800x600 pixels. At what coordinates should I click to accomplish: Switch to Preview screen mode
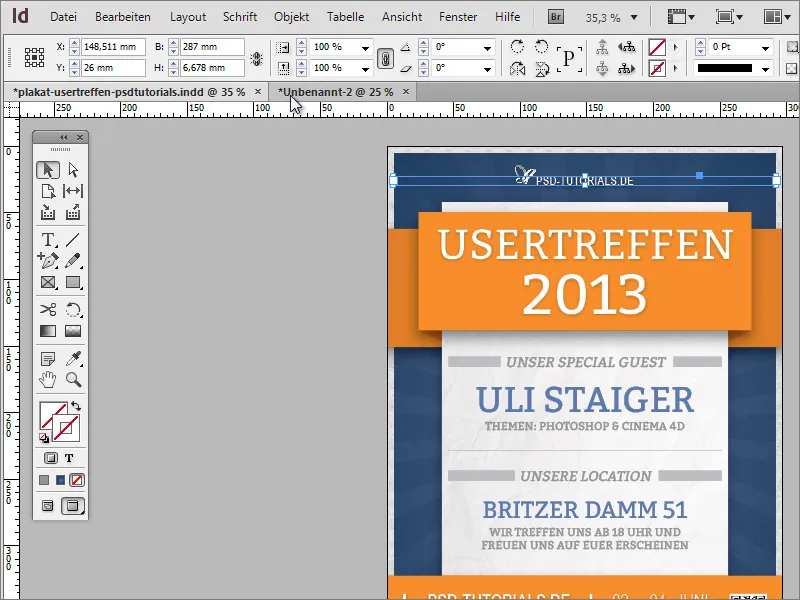(x=73, y=507)
